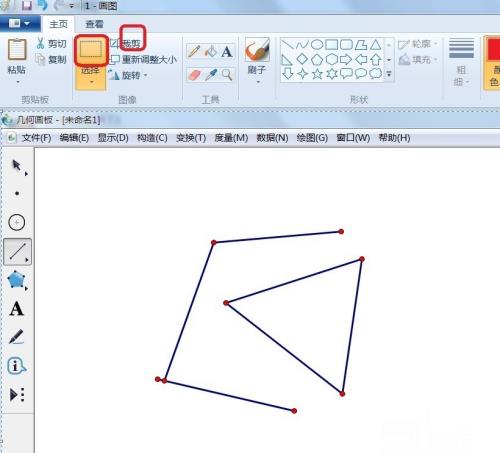500x453 pixels.
Task: Pick the curve shape
Action: [x=302, y=44]
